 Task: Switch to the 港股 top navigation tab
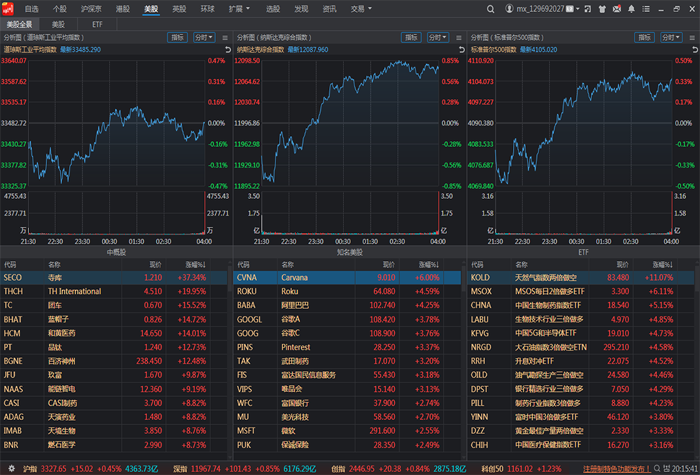point(122,8)
